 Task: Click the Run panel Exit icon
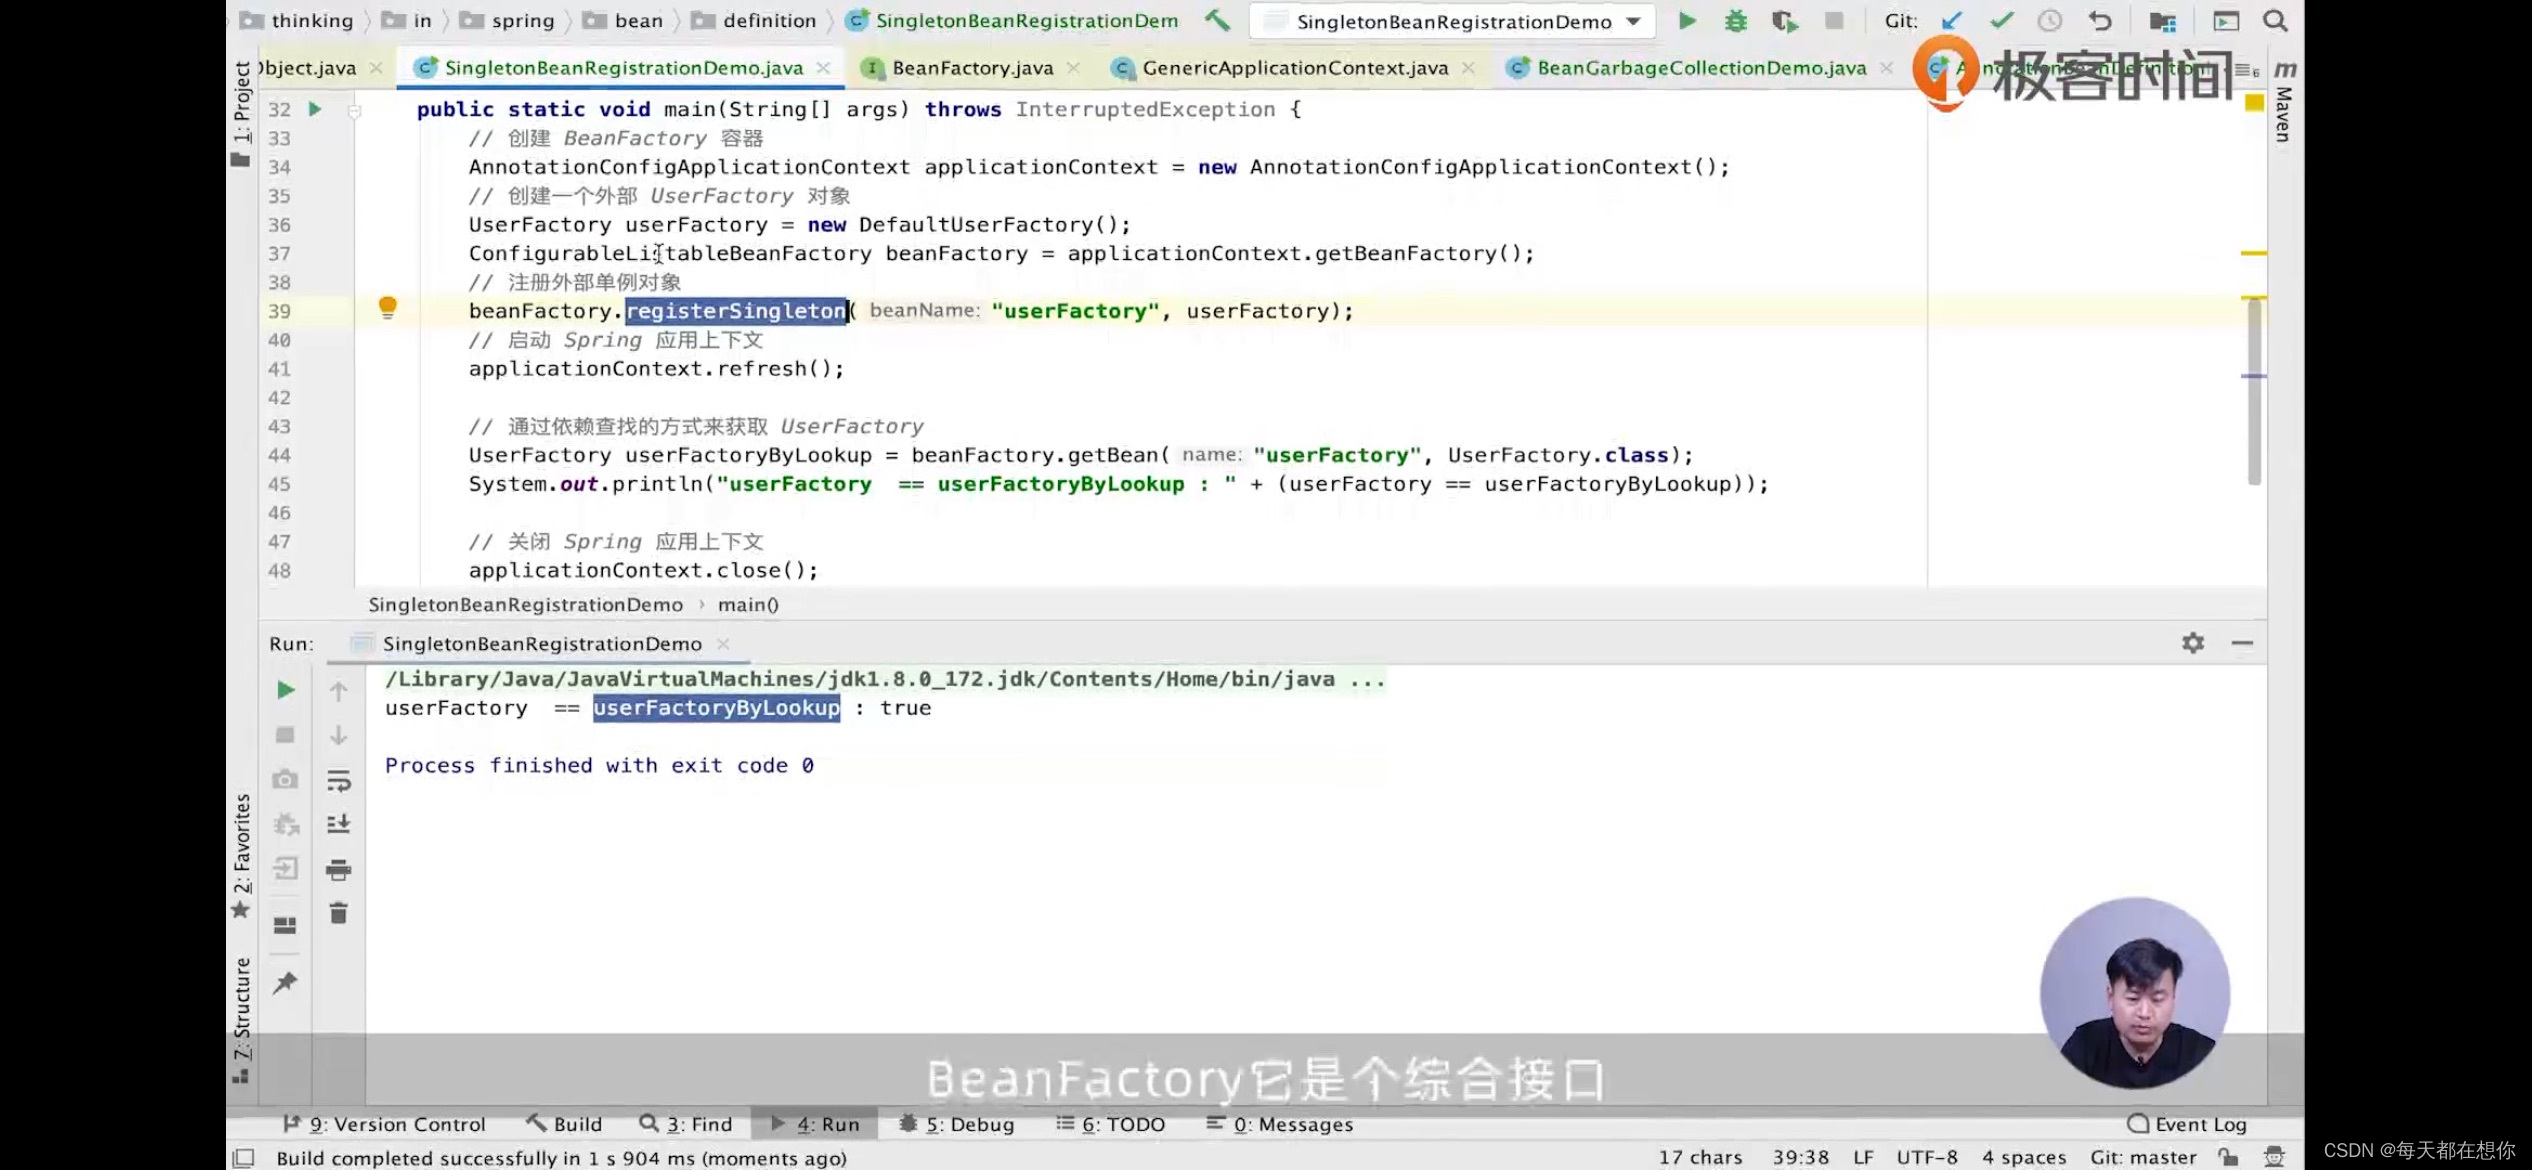pyautogui.click(x=285, y=868)
